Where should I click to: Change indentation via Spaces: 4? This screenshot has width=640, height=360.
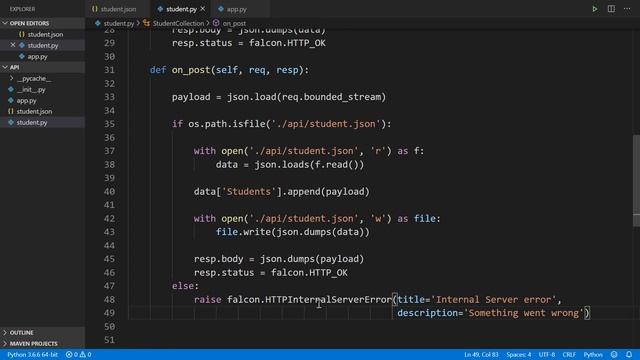(519, 355)
